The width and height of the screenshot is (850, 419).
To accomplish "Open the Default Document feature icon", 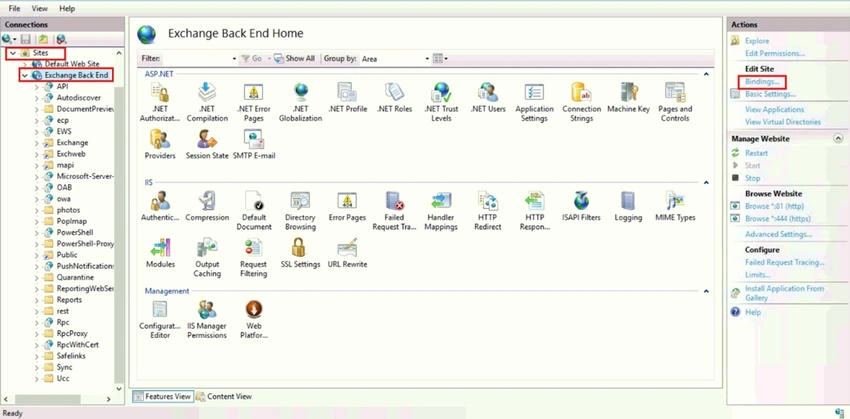I will tap(254, 201).
